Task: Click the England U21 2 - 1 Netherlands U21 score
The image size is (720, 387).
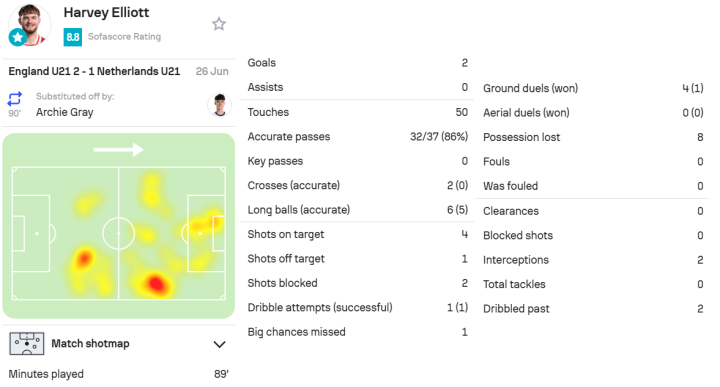Action: pos(95,71)
